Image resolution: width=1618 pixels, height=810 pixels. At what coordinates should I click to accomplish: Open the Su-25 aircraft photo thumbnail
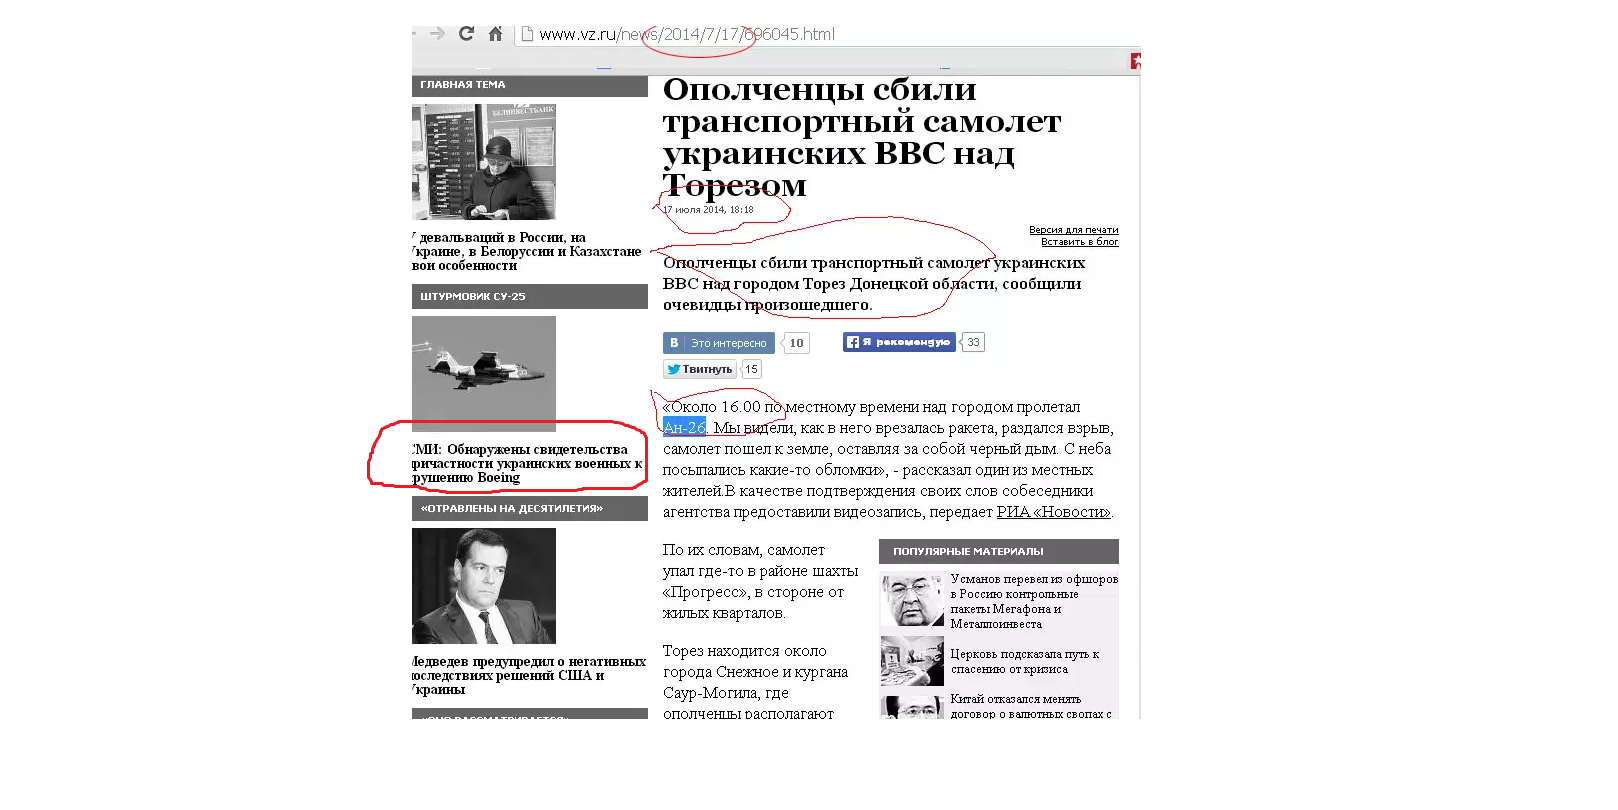tap(484, 374)
